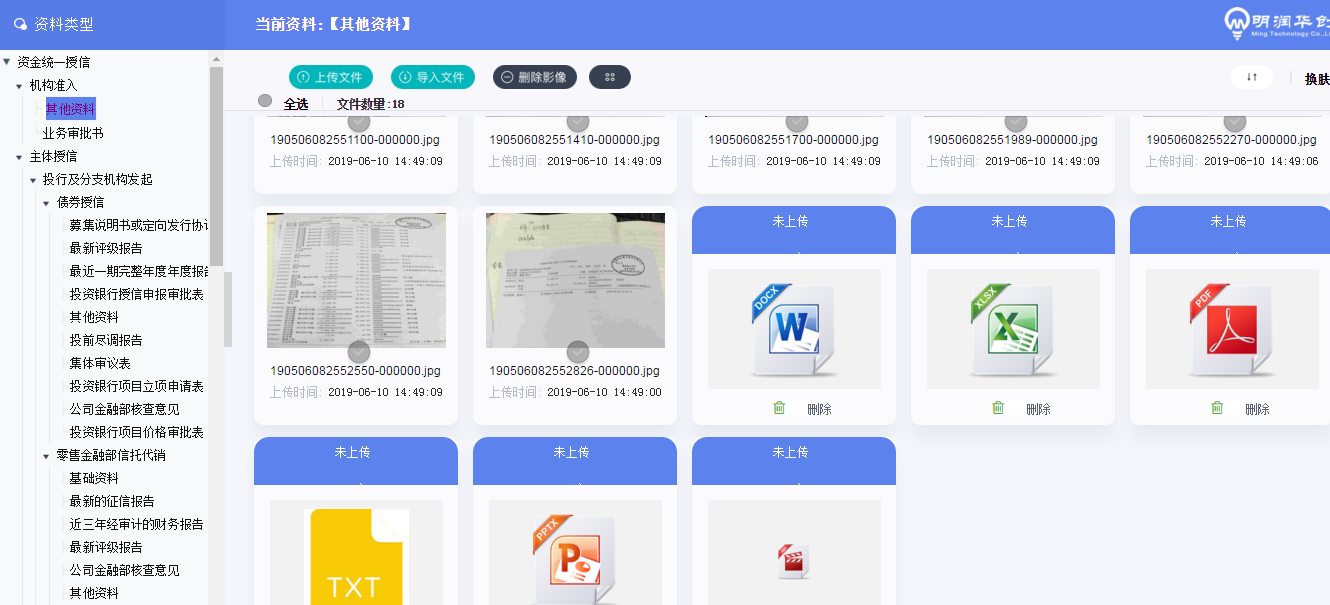Collapse the 零售金融部信托代销 tree node
The height and width of the screenshot is (605, 1330).
click(46, 456)
